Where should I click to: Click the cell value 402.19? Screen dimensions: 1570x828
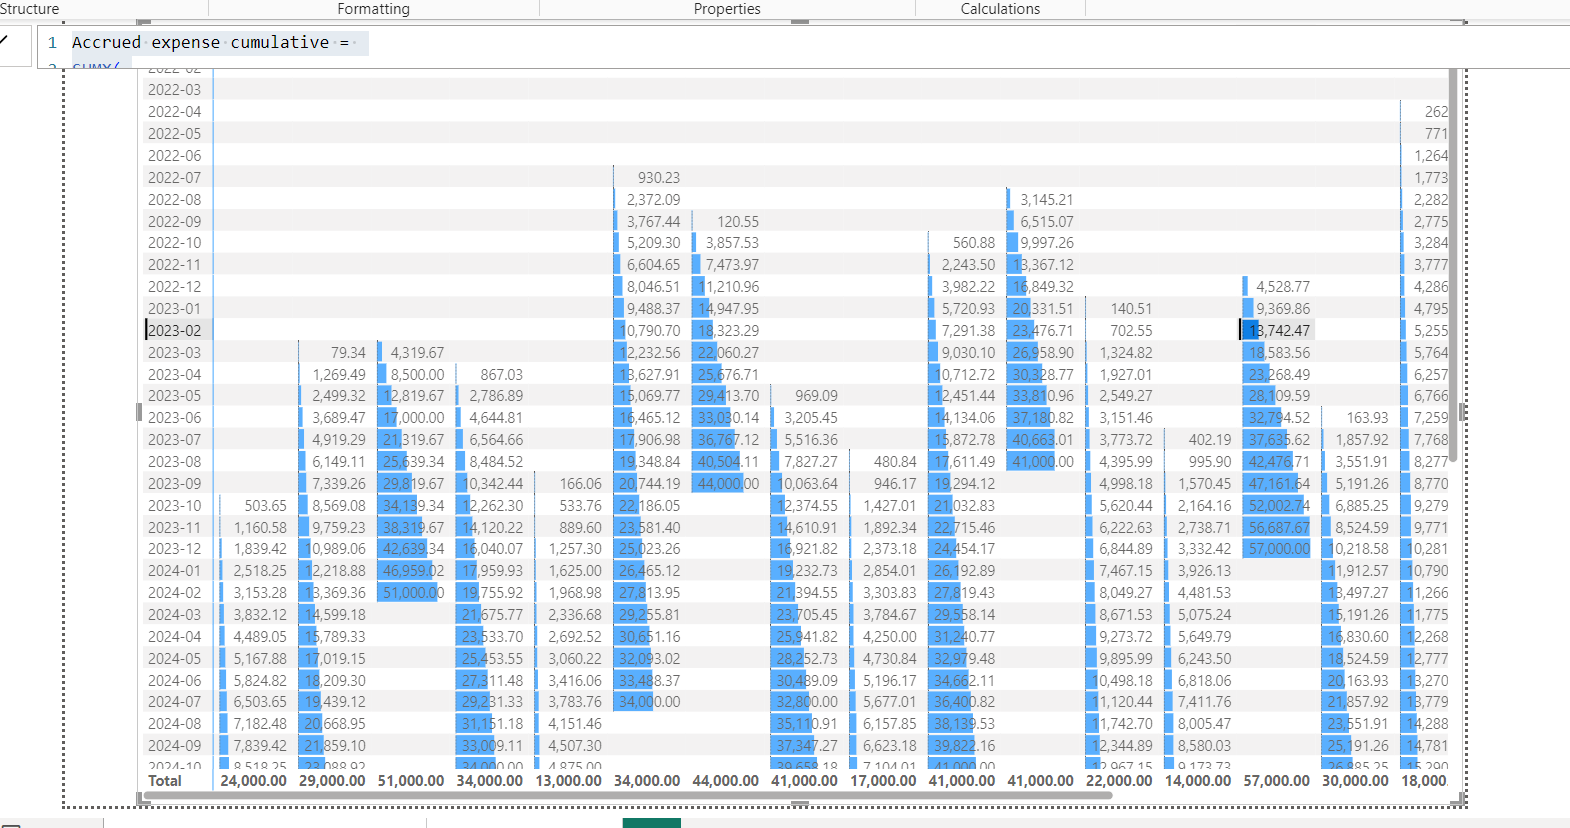[1210, 440]
